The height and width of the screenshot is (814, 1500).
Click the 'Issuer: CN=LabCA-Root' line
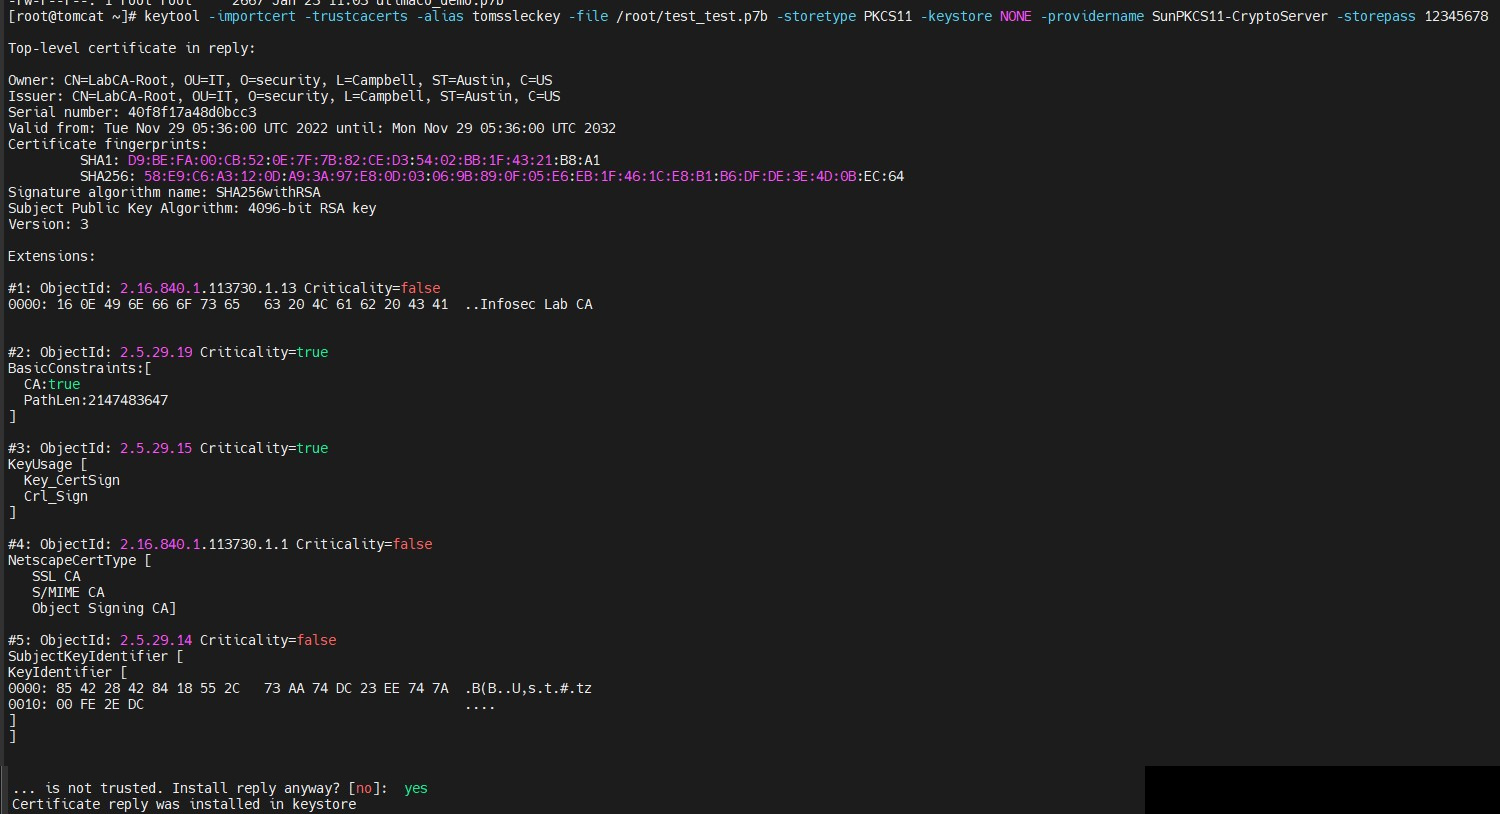tap(284, 96)
